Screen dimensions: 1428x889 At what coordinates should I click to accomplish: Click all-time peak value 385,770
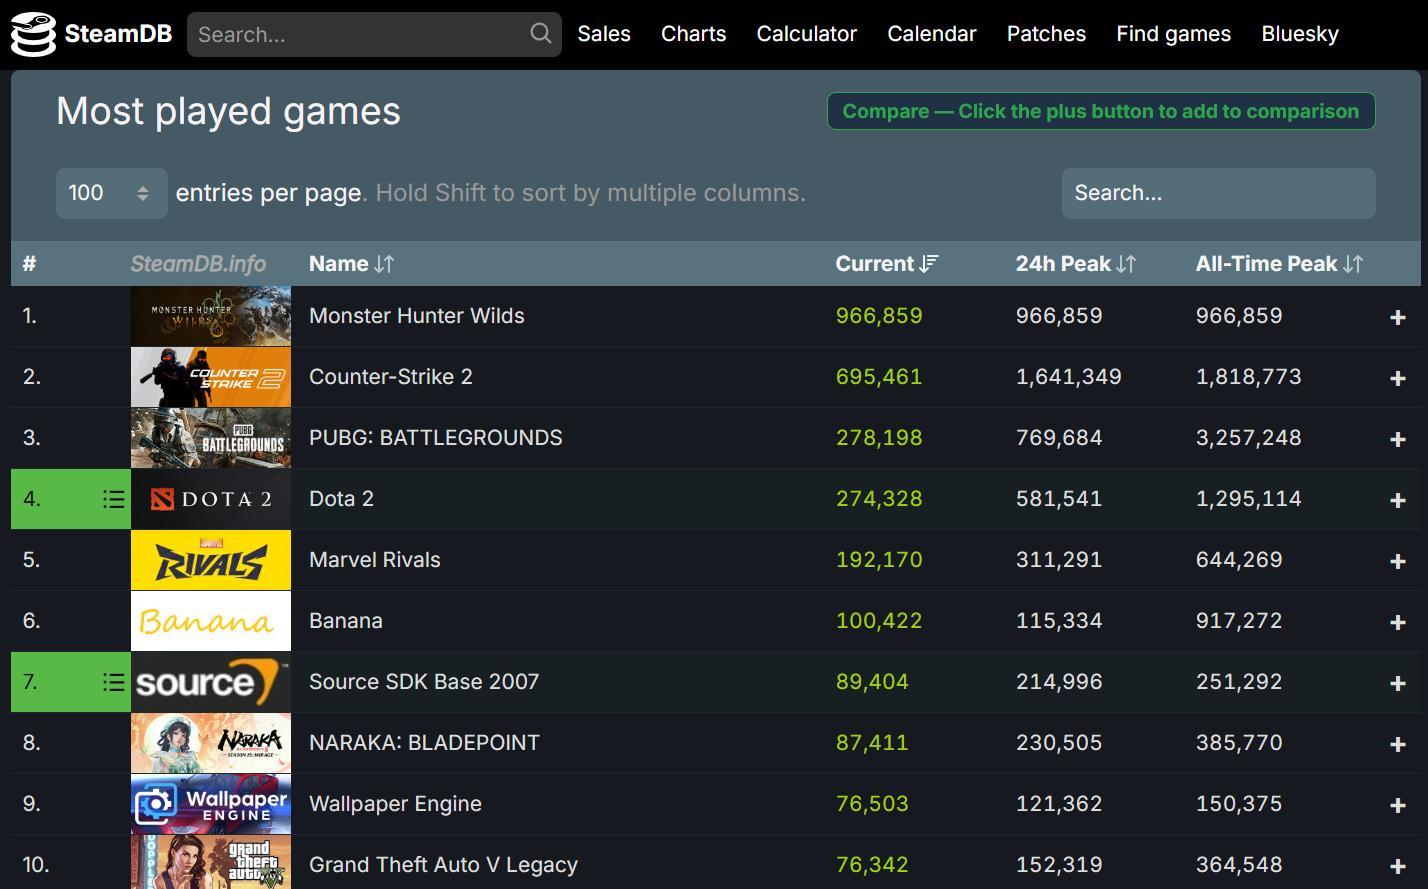point(1239,743)
